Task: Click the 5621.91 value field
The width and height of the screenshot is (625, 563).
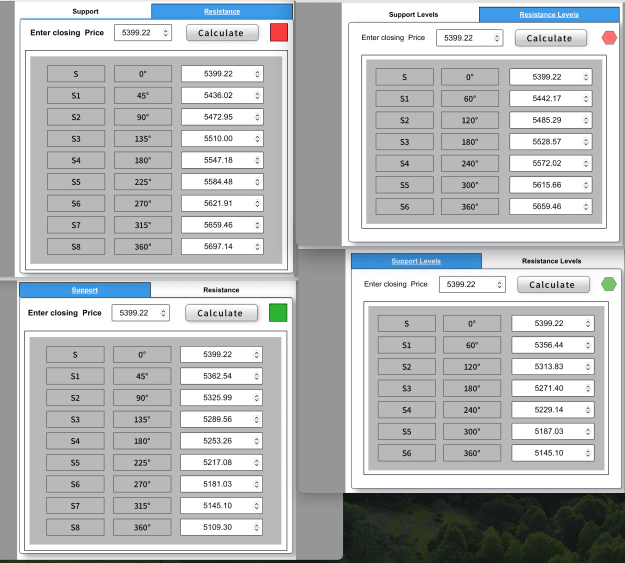Action: coord(222,203)
